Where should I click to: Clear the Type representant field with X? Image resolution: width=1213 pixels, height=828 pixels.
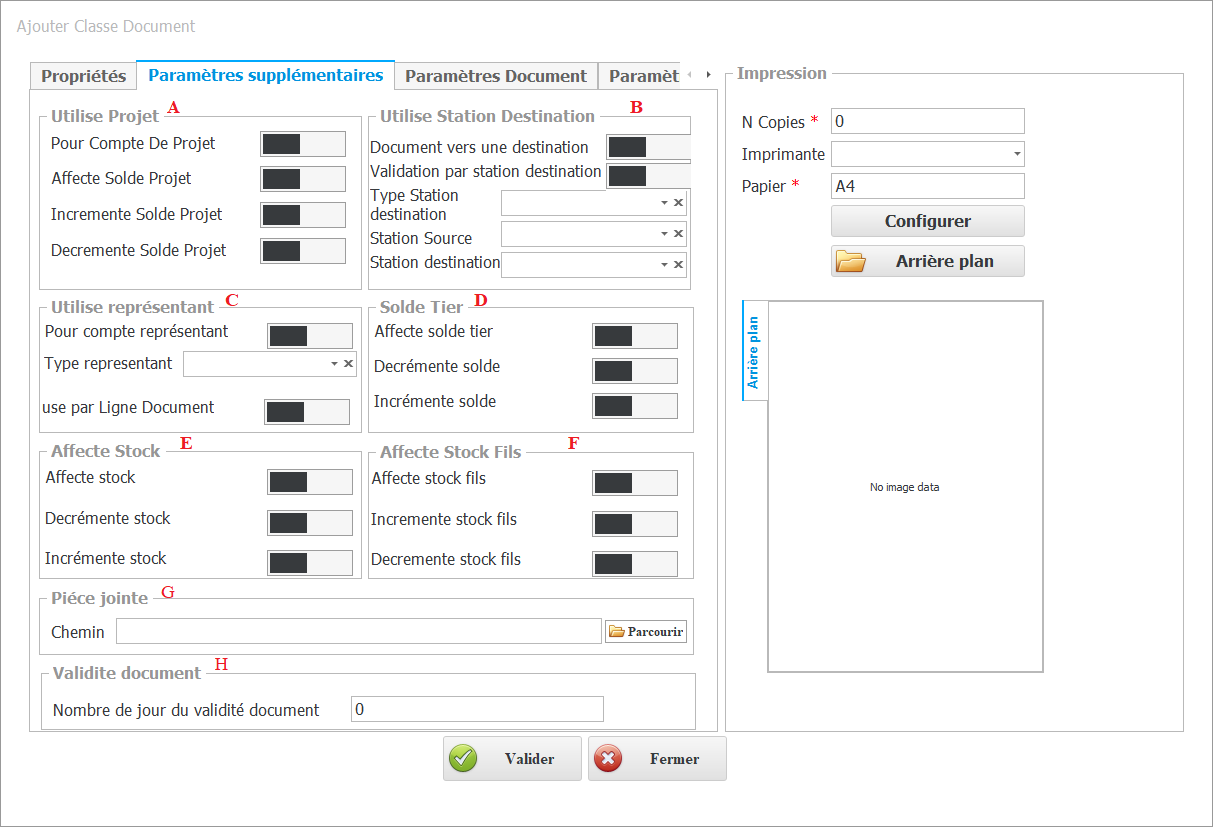[348, 364]
